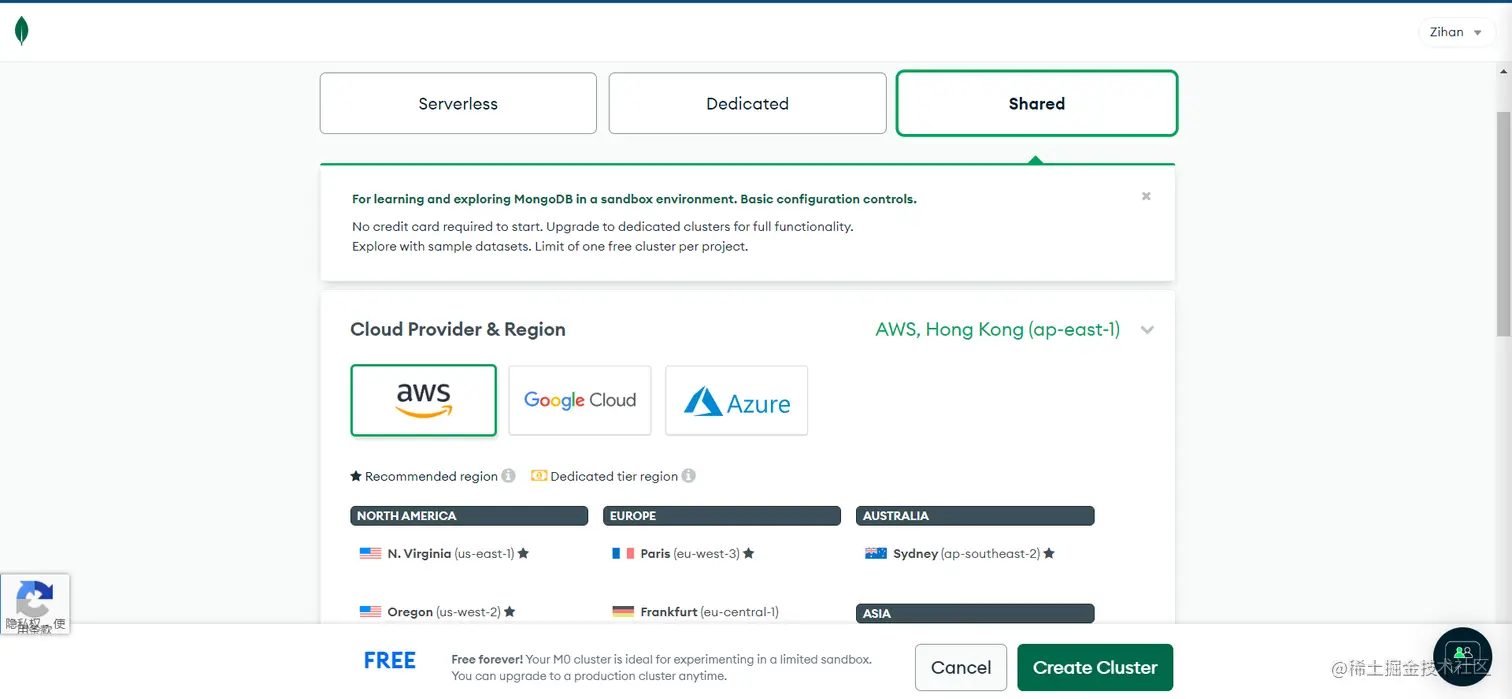The height and width of the screenshot is (699, 1512).
Task: Select the Shared cluster tab
Action: pos(1037,103)
